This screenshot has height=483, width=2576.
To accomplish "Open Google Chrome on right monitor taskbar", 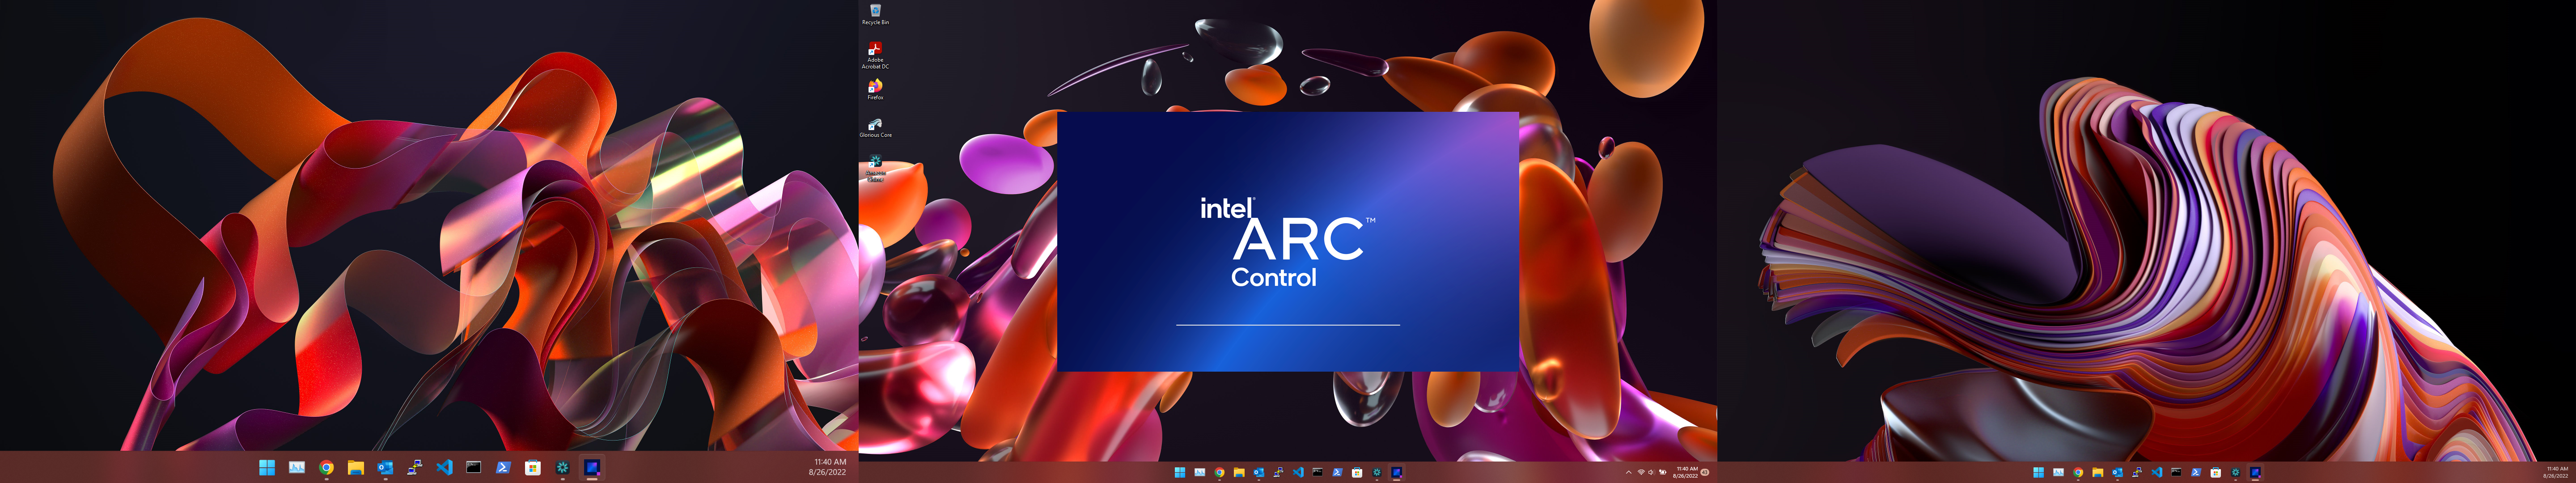I will (2078, 472).
